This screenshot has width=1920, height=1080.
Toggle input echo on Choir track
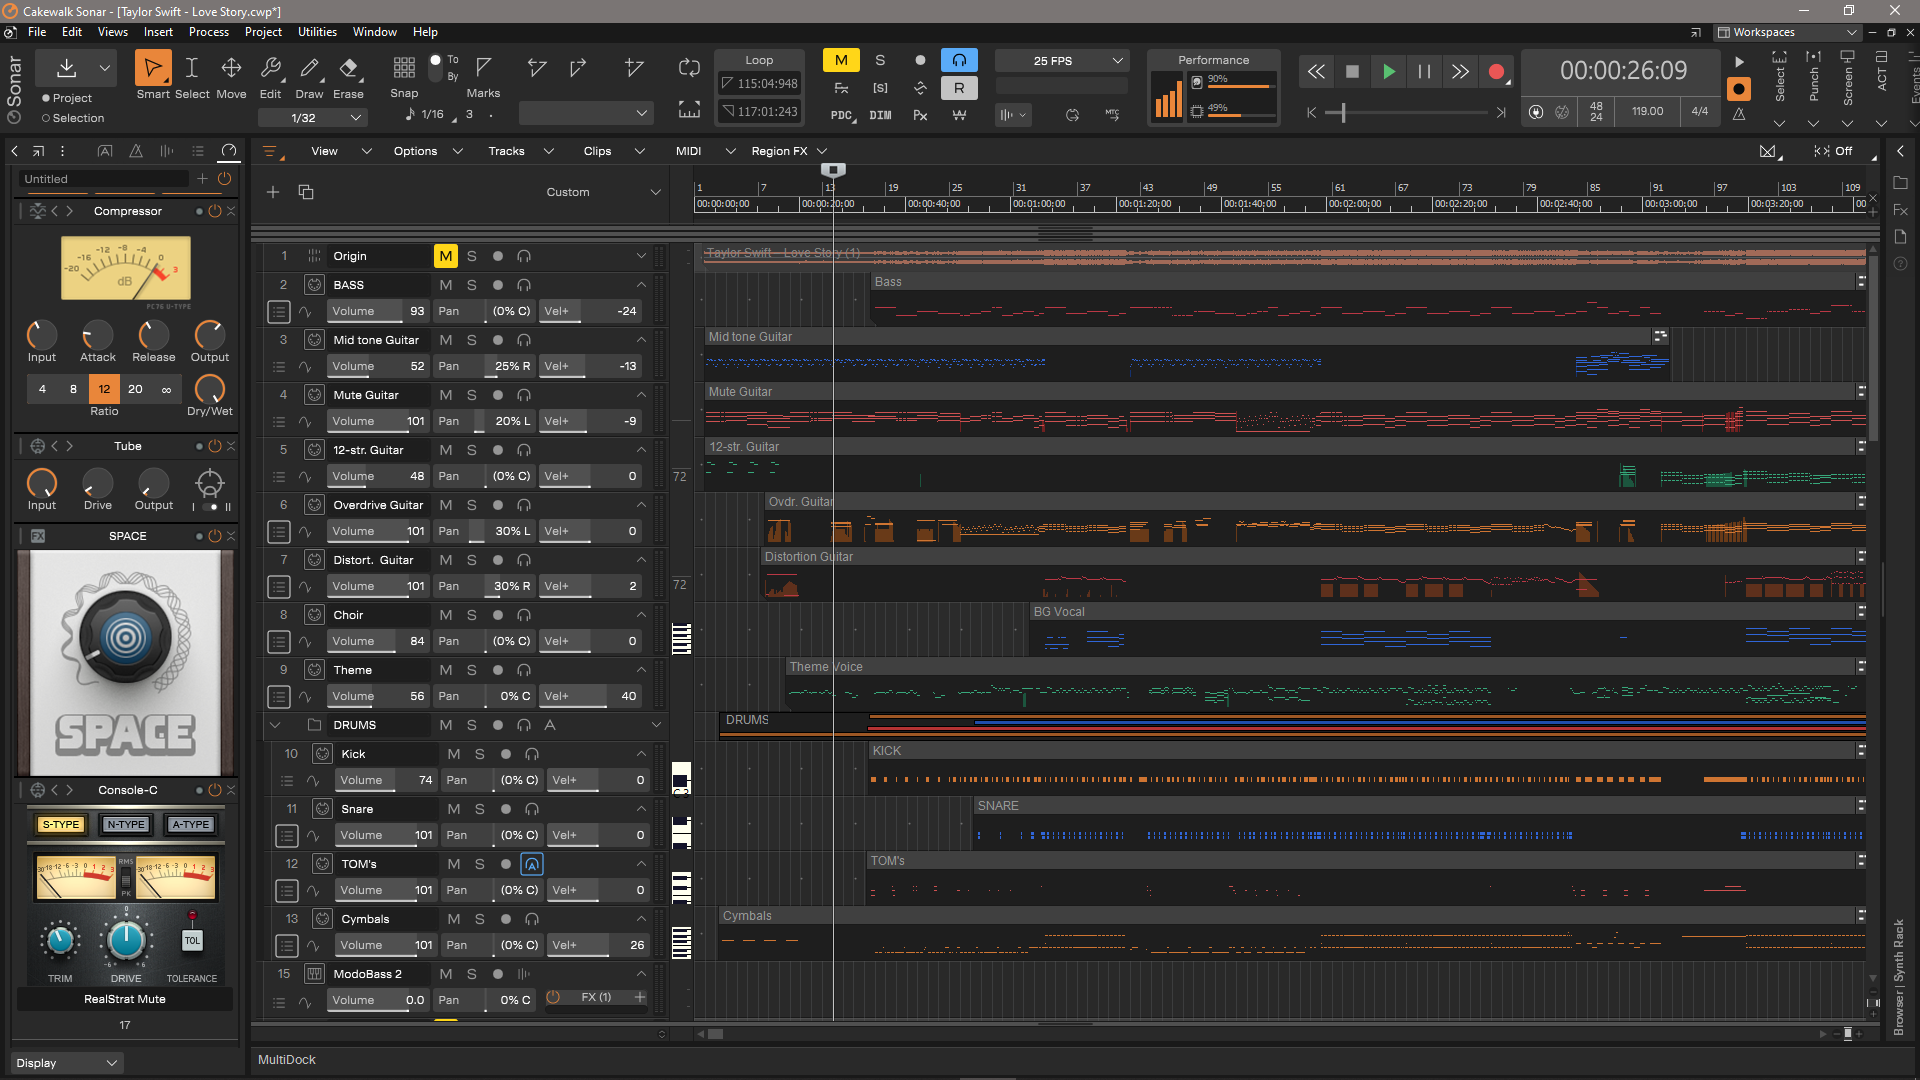(524, 615)
